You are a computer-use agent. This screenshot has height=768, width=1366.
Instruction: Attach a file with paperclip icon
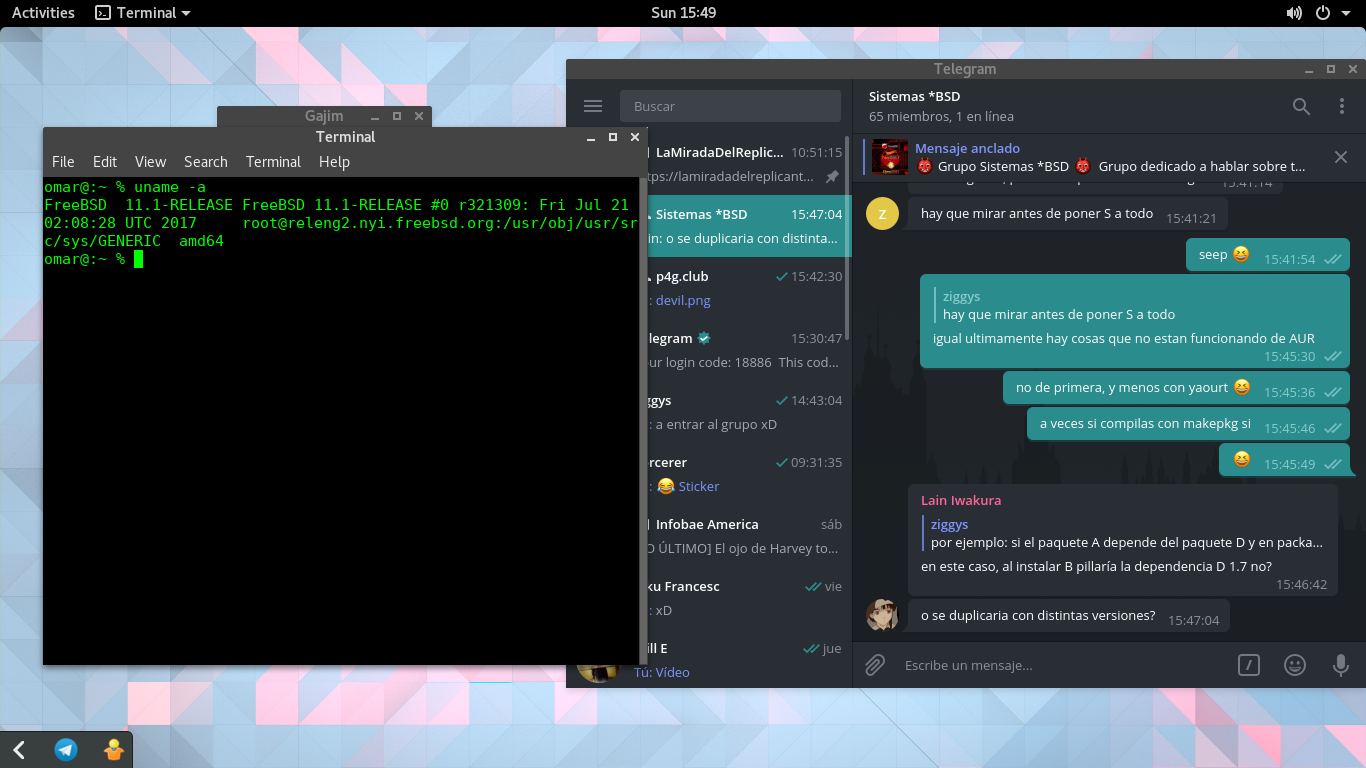point(875,665)
